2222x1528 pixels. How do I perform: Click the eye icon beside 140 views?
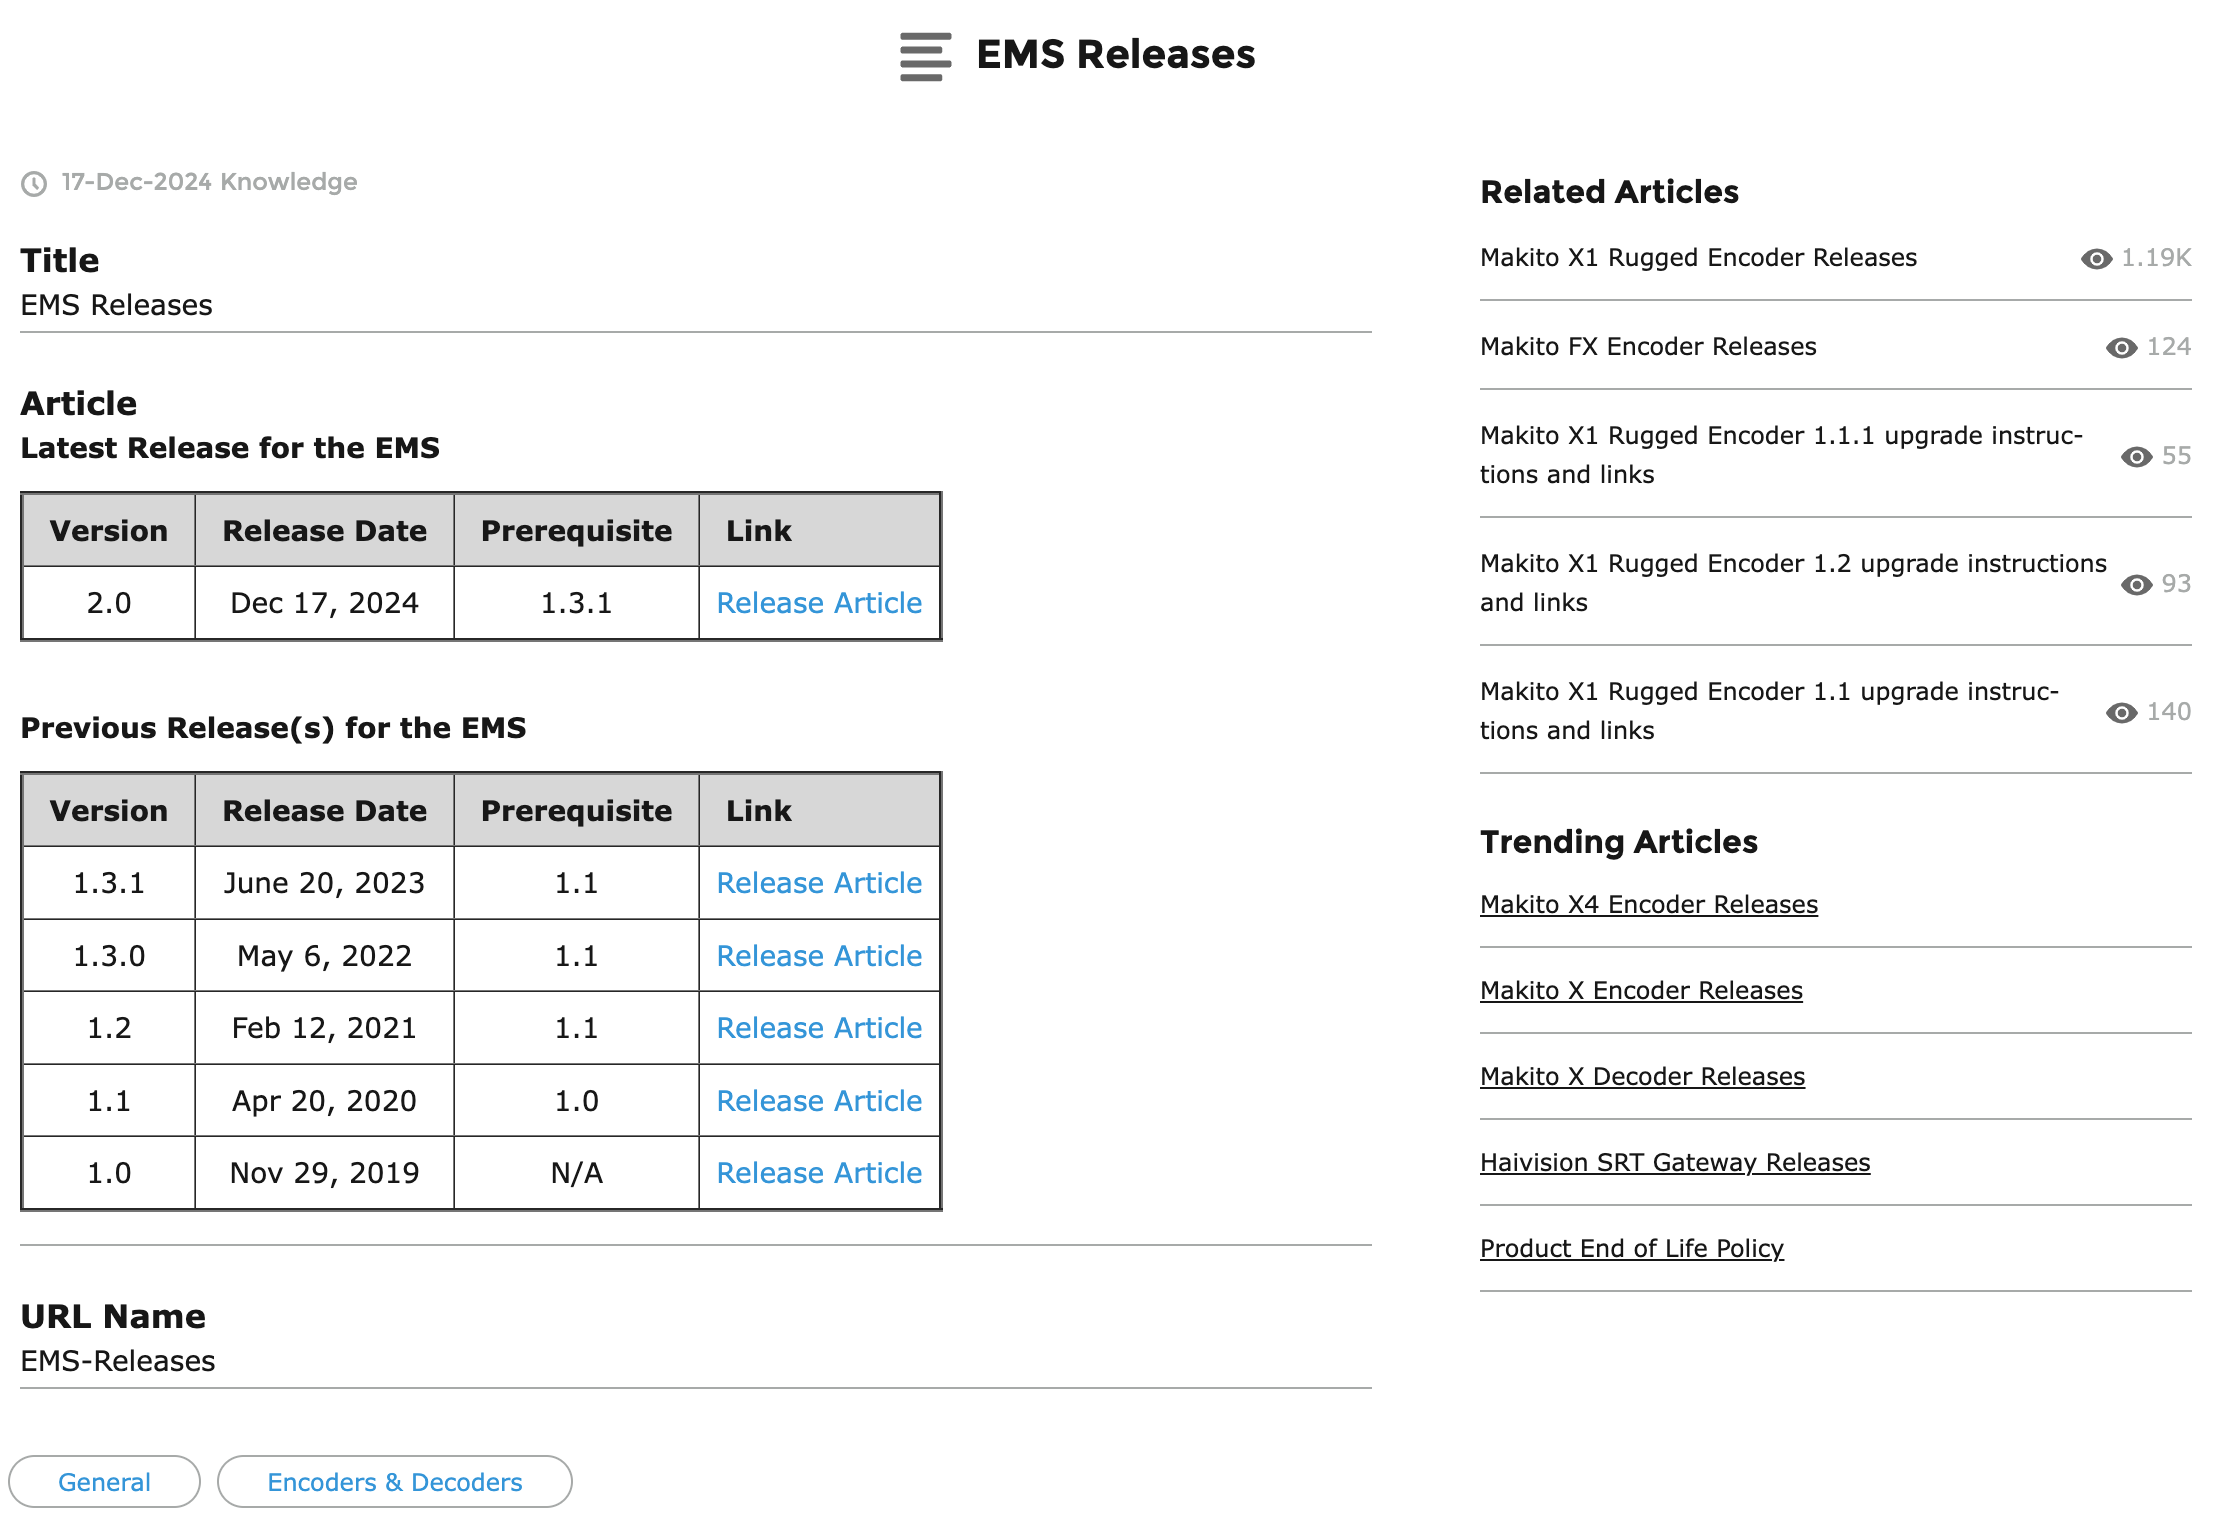[2121, 713]
